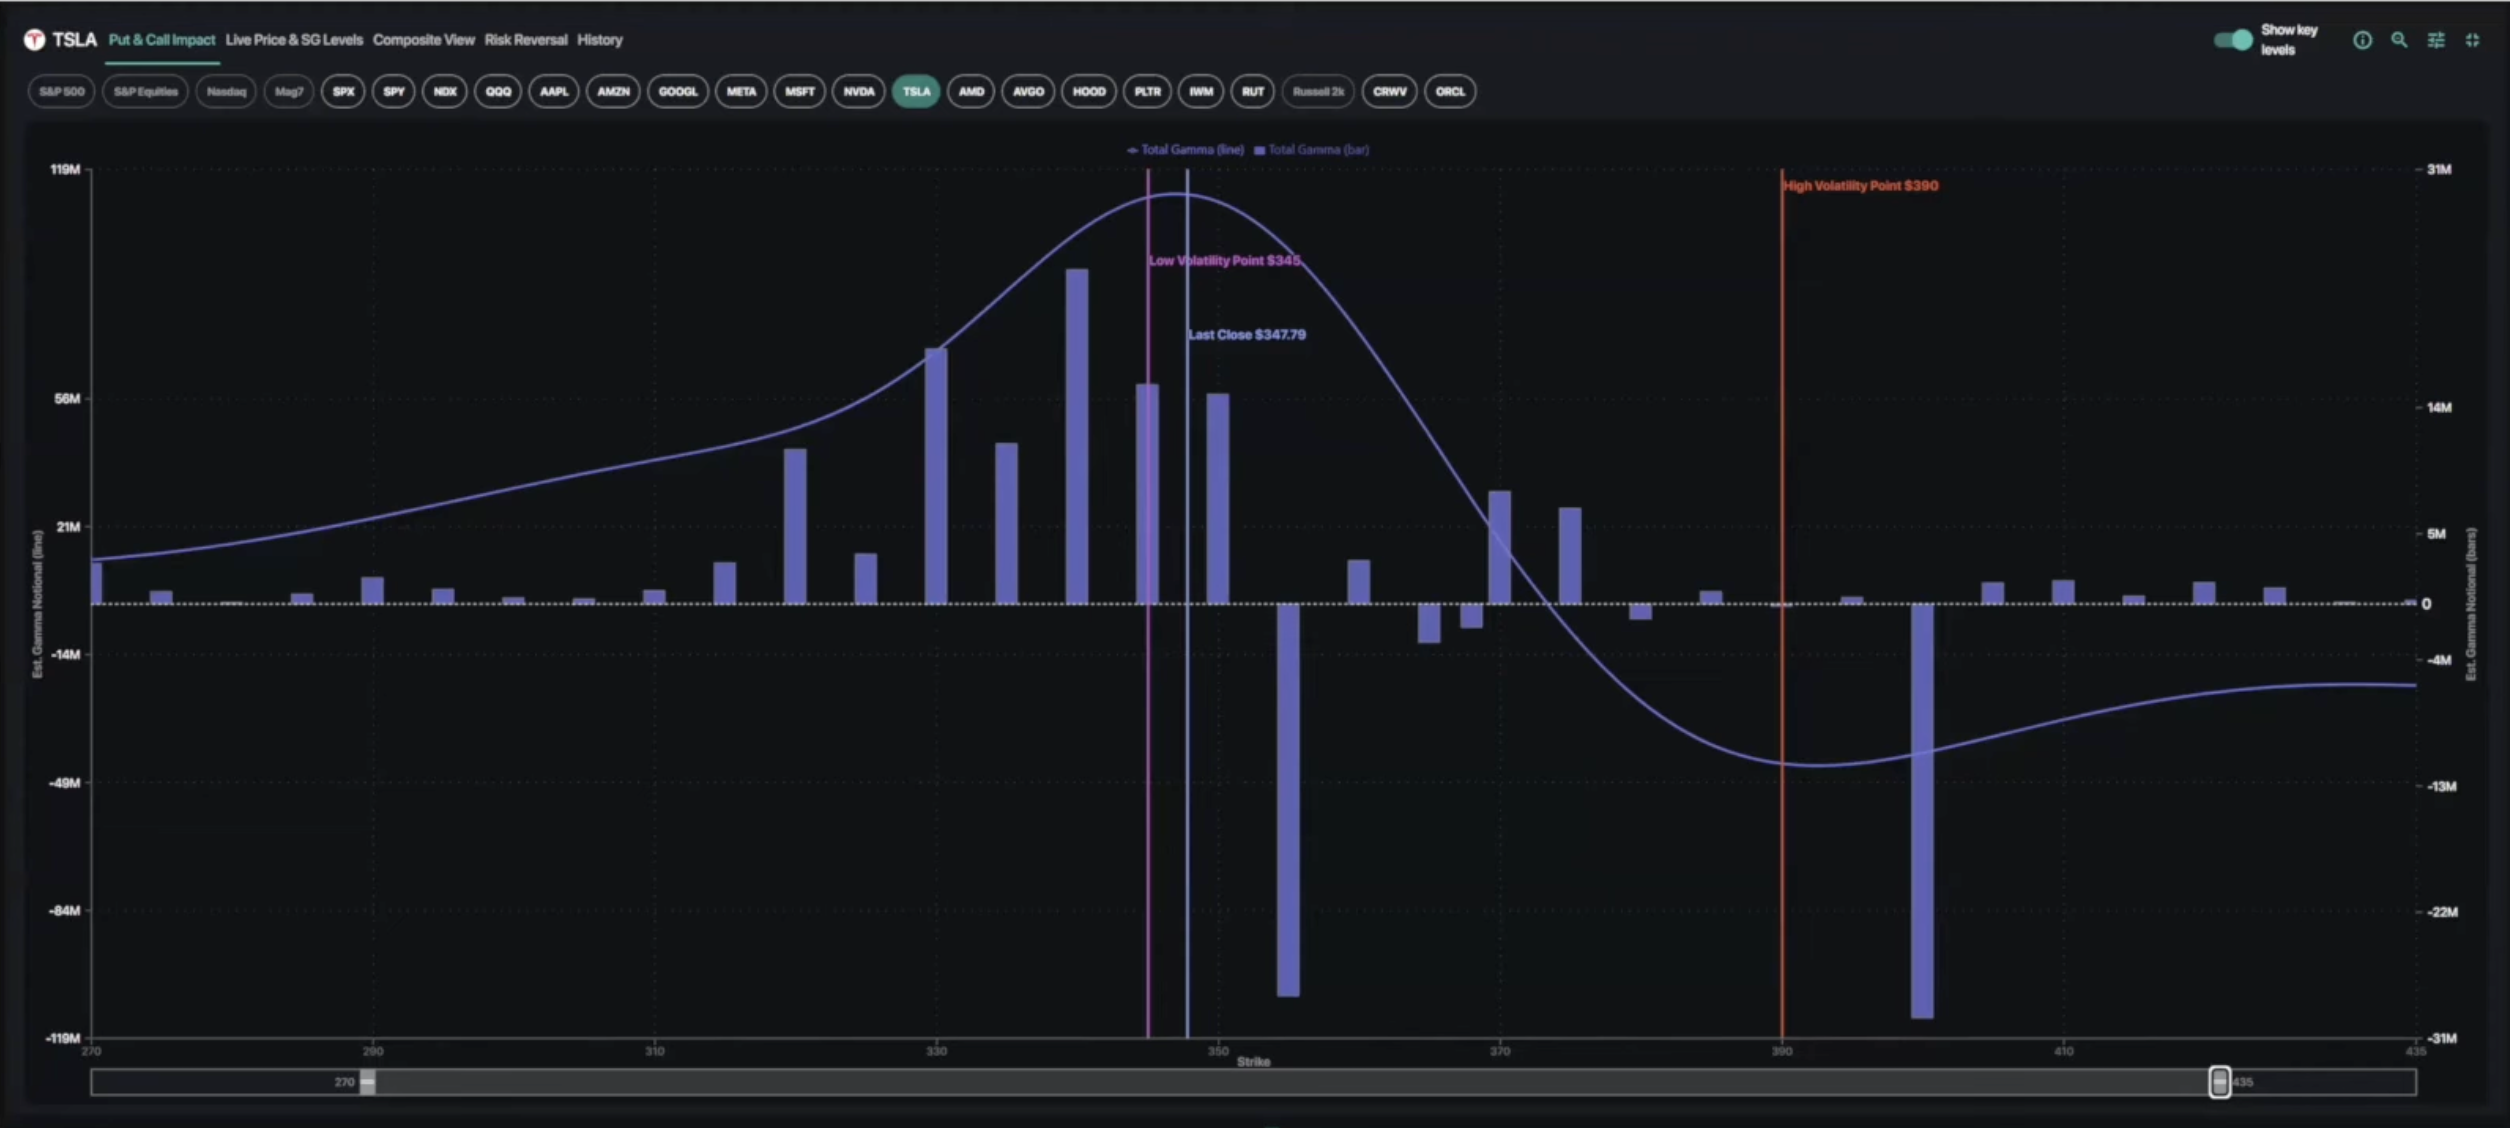Open the chart settings sliders icon
2510x1128 pixels.
click(2436, 40)
